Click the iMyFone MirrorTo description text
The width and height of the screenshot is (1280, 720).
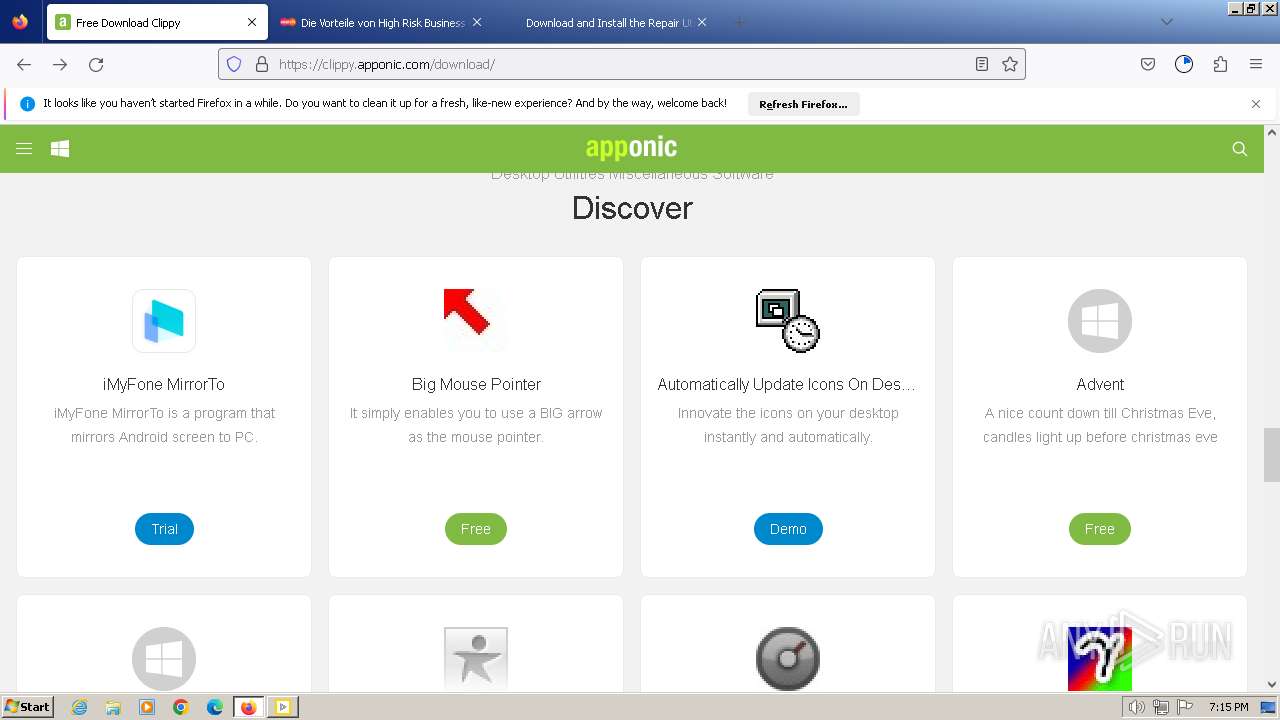click(164, 425)
